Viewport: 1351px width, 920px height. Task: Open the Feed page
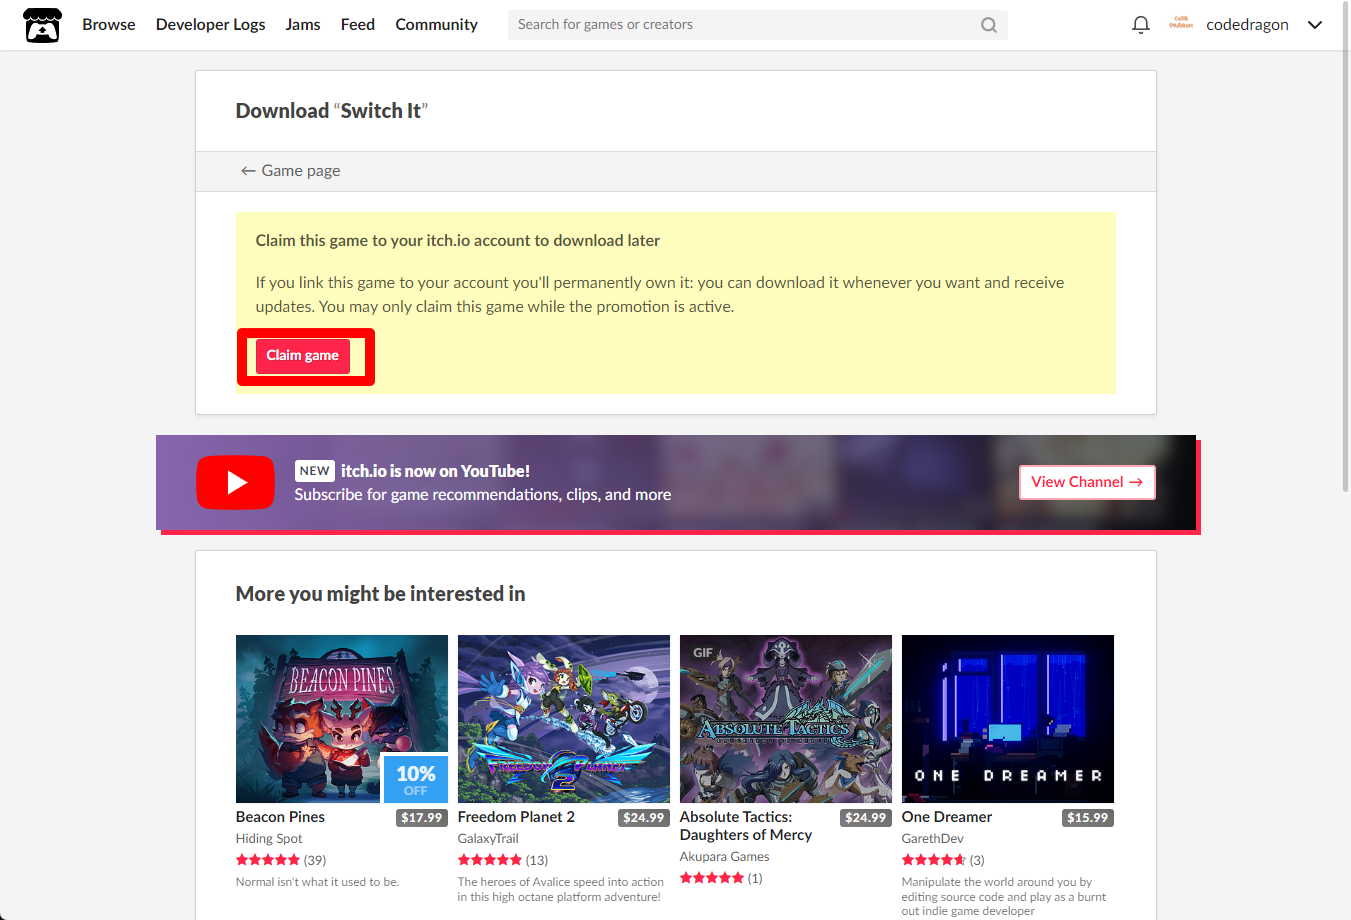tap(358, 25)
